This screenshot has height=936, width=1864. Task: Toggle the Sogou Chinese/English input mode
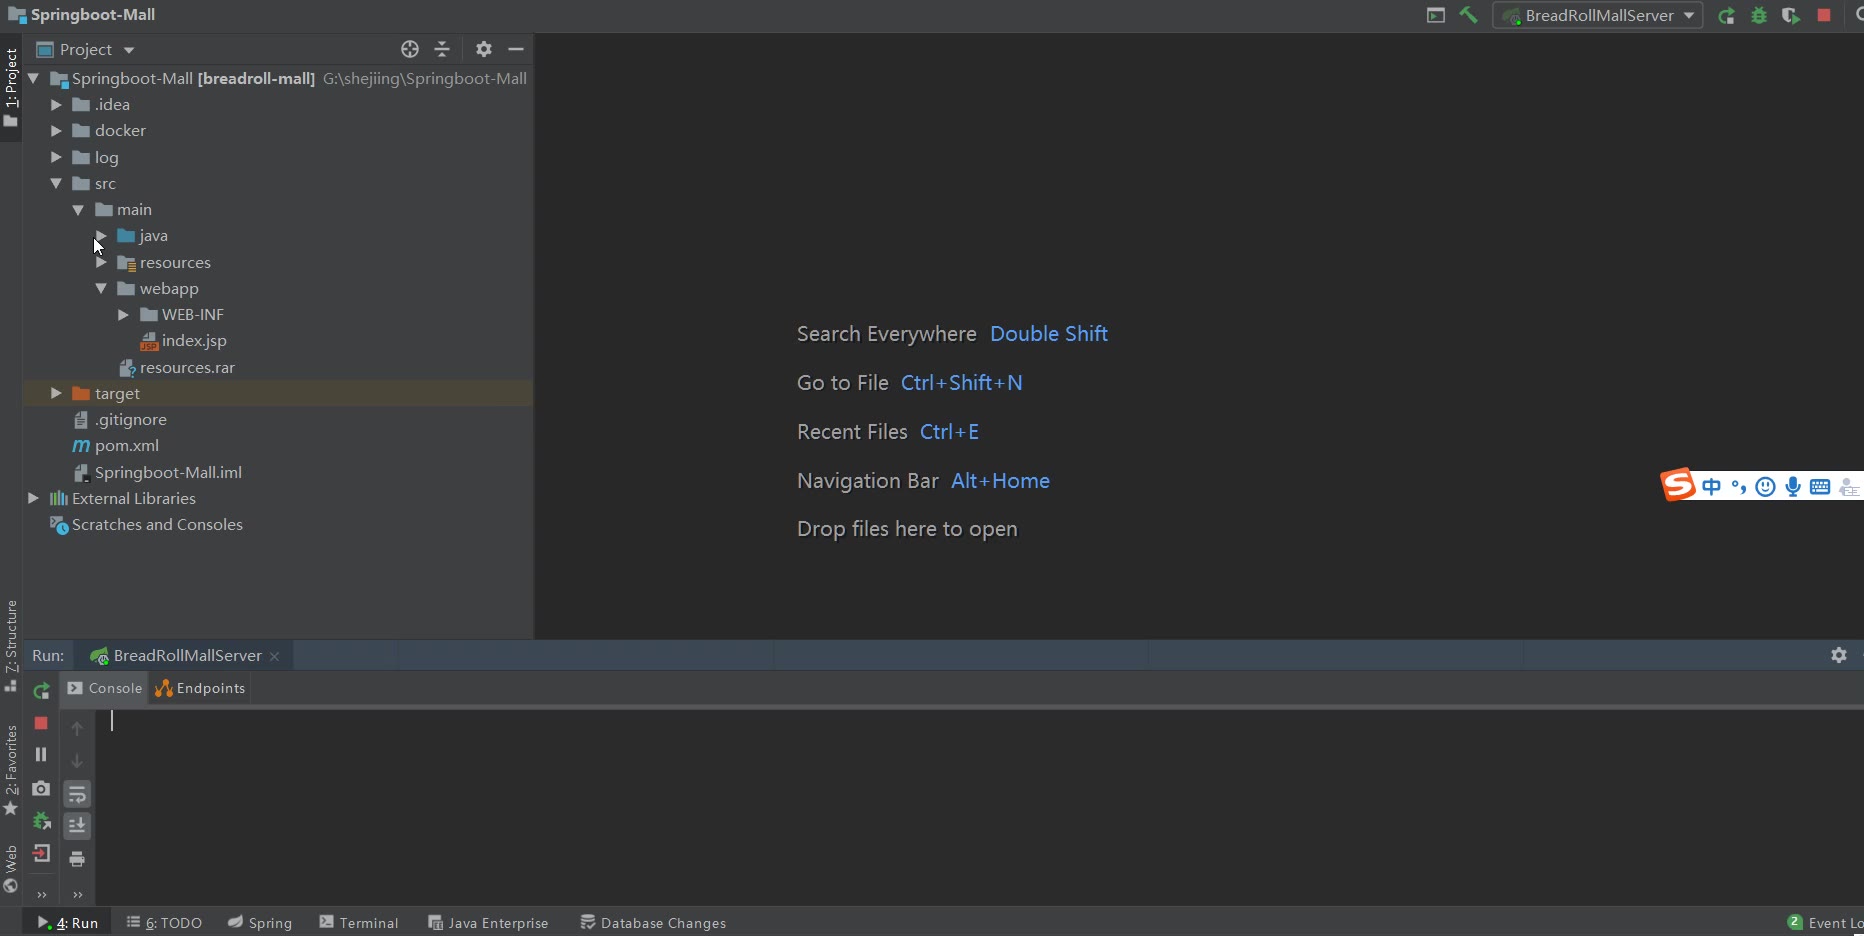[1711, 487]
